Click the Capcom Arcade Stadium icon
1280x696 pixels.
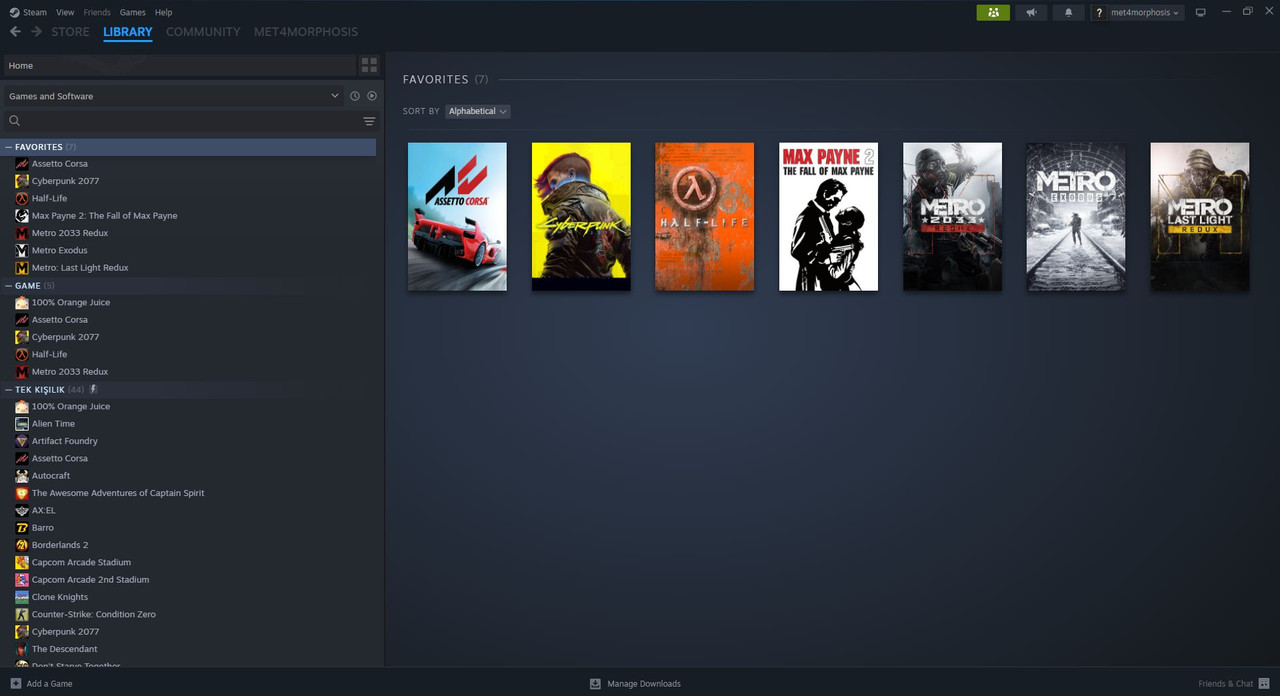(22, 562)
